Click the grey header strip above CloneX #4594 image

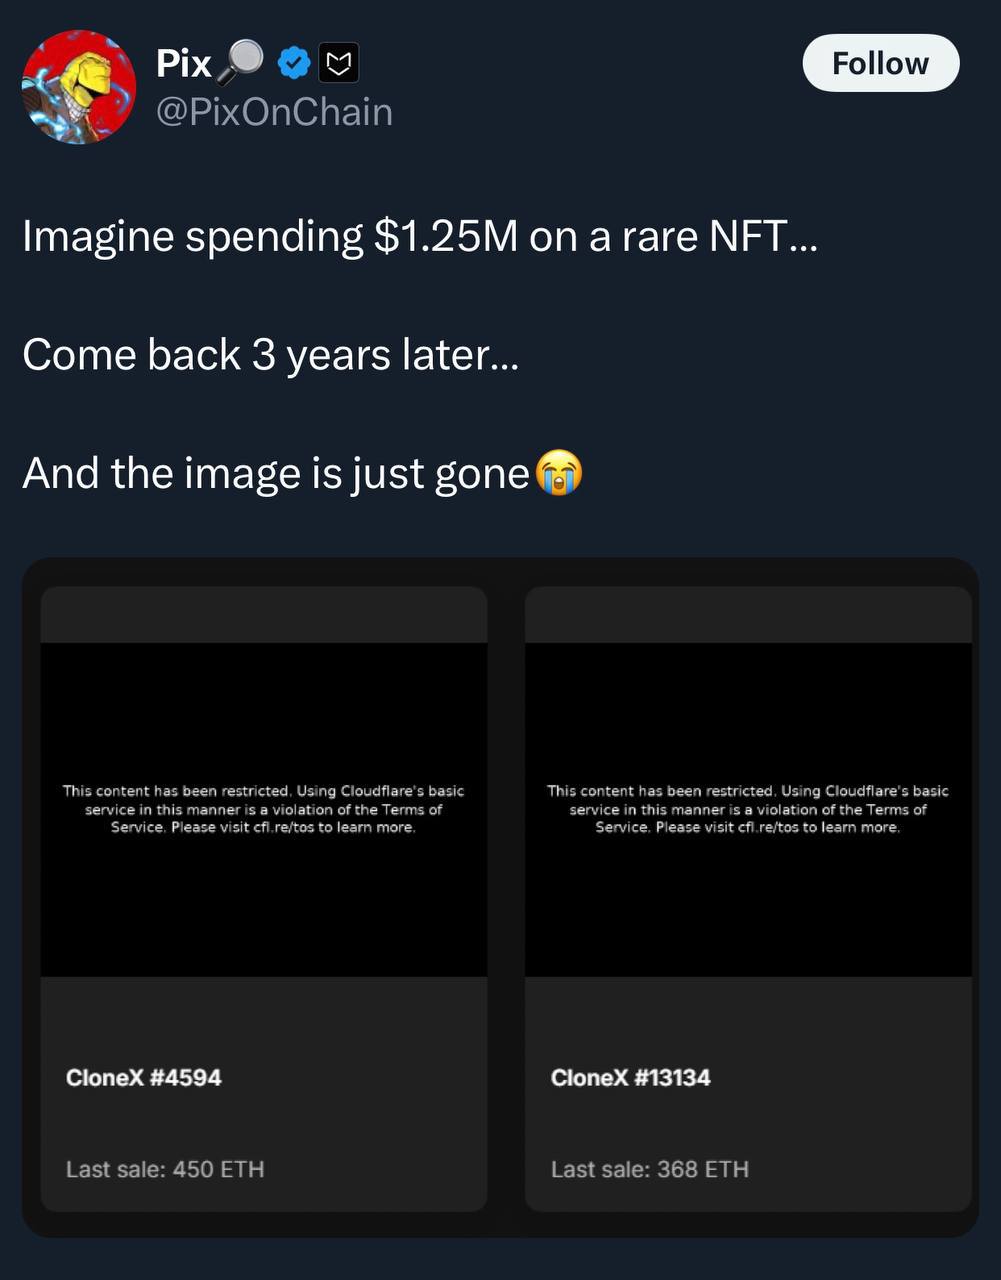(x=264, y=614)
